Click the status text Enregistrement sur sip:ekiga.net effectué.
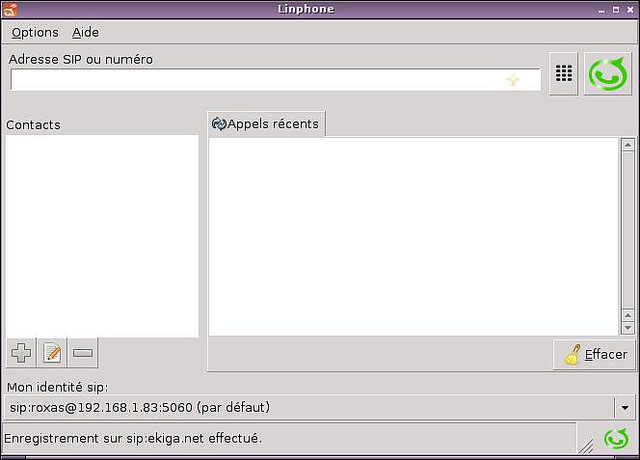640x460 pixels. click(x=133, y=438)
